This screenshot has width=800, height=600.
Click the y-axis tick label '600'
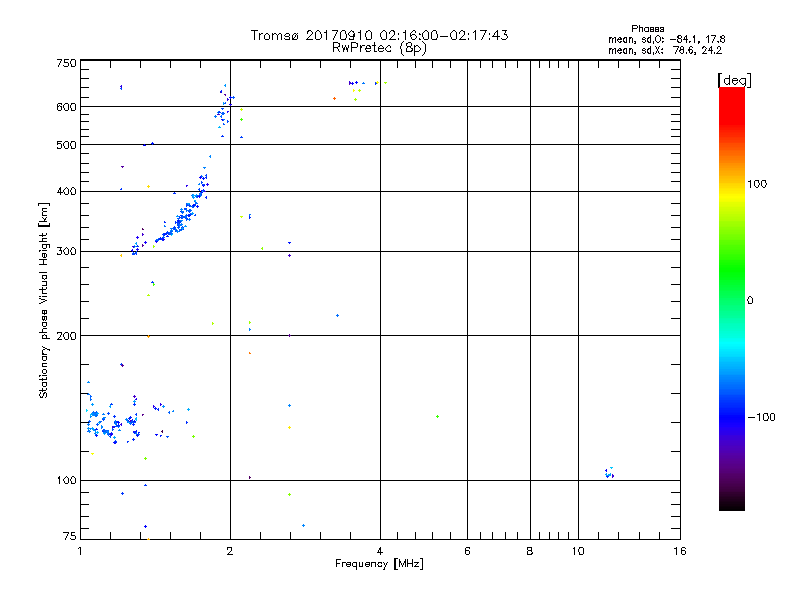(66, 107)
